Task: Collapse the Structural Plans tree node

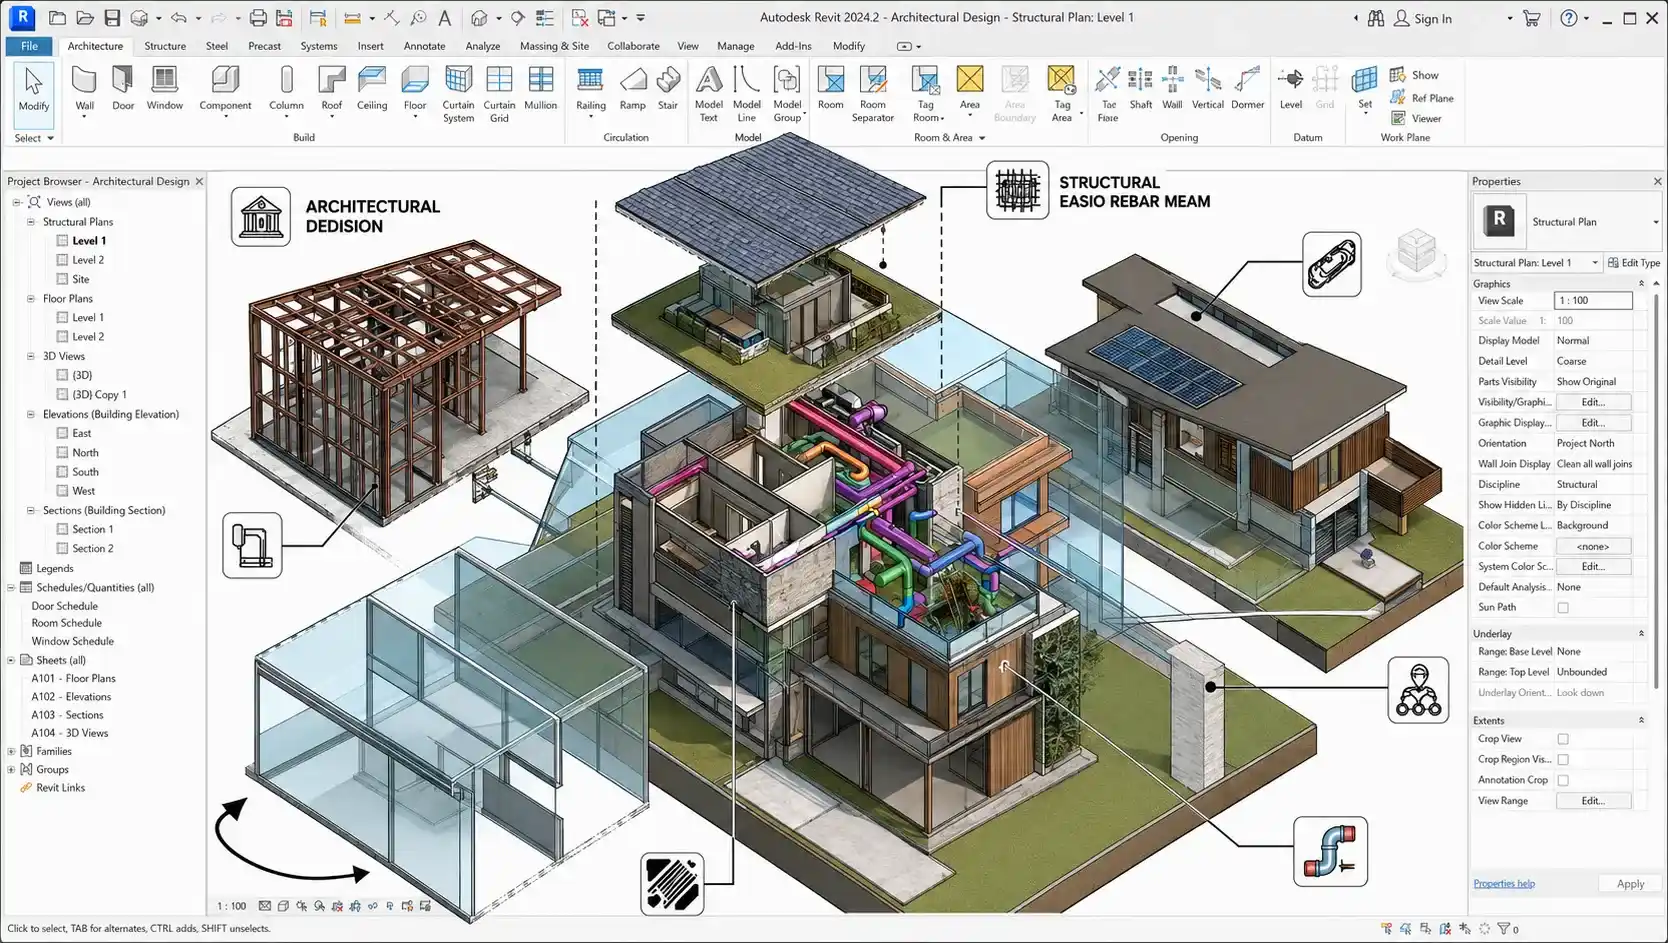Action: [x=30, y=222]
